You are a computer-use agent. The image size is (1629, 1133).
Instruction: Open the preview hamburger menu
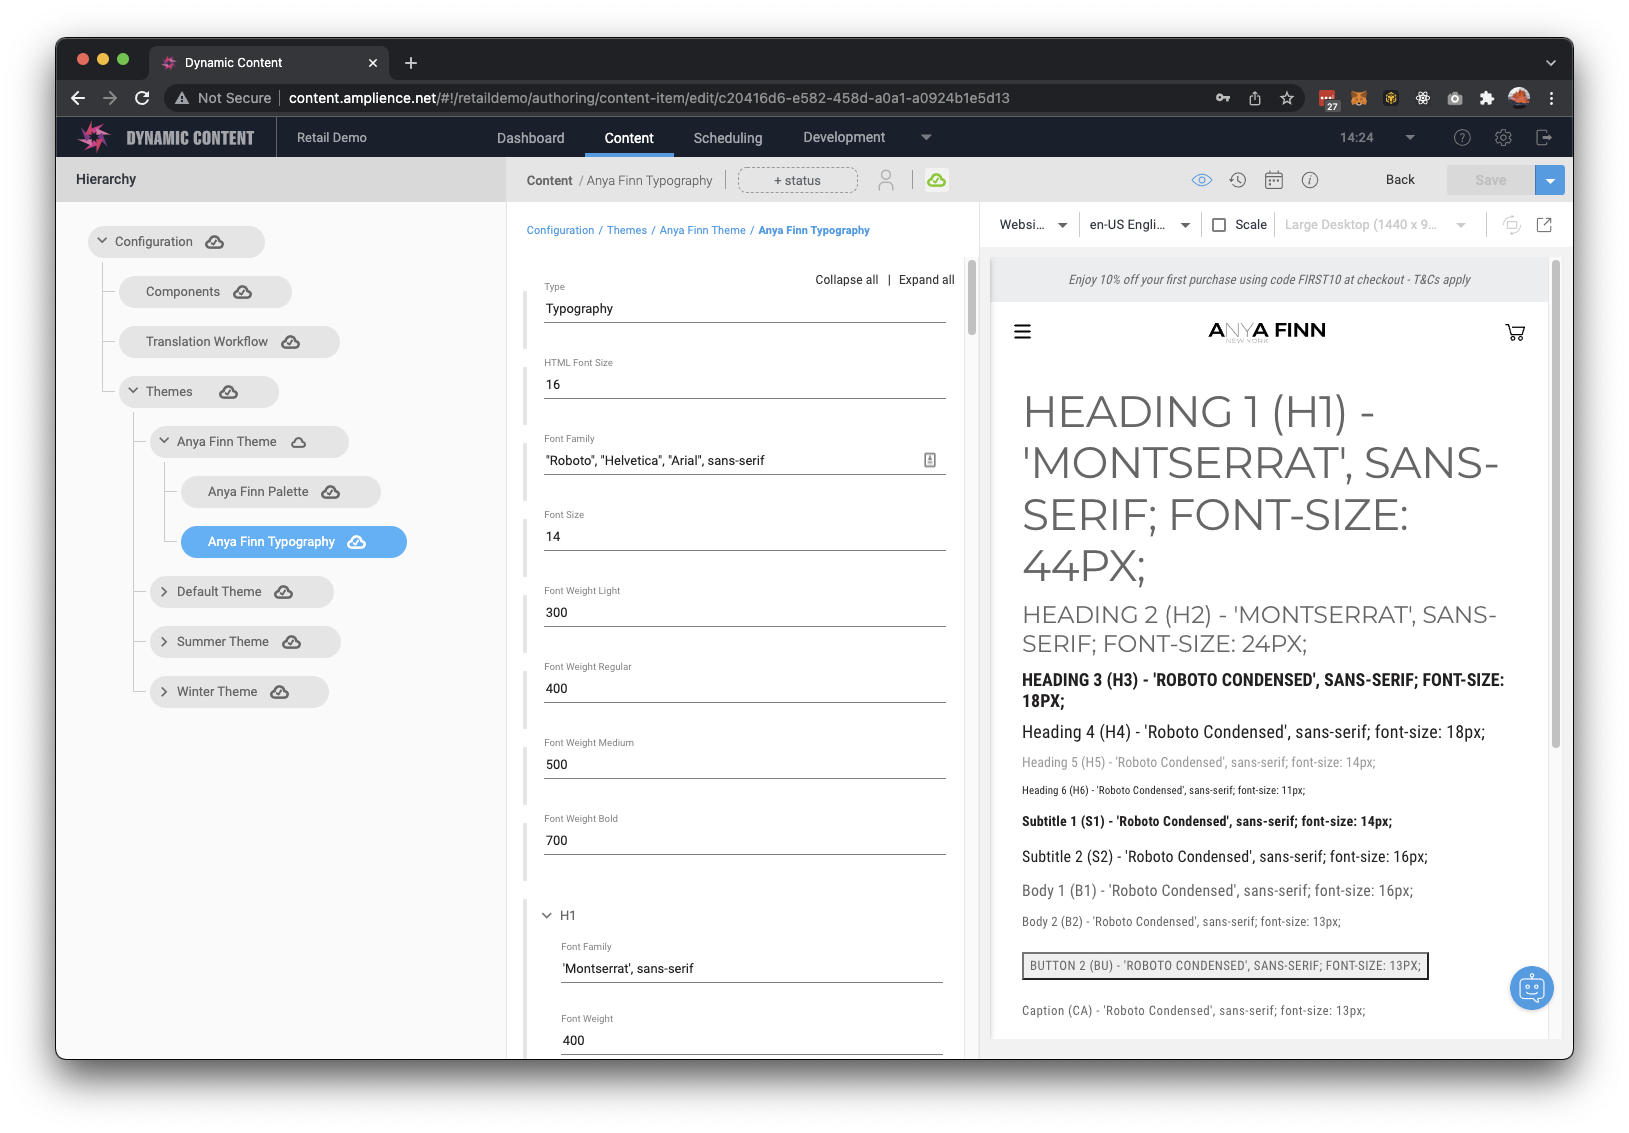(1022, 332)
